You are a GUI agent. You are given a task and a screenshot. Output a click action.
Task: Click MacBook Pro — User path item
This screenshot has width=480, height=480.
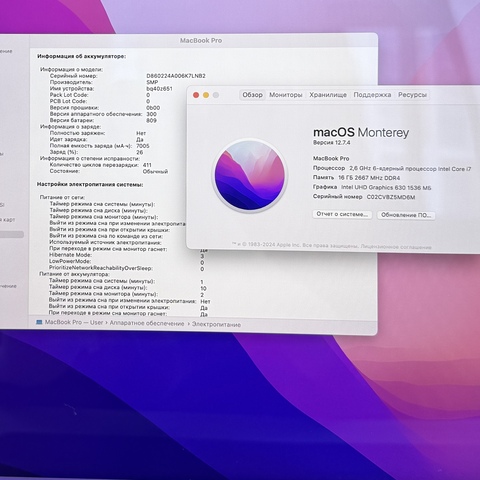click(x=74, y=322)
